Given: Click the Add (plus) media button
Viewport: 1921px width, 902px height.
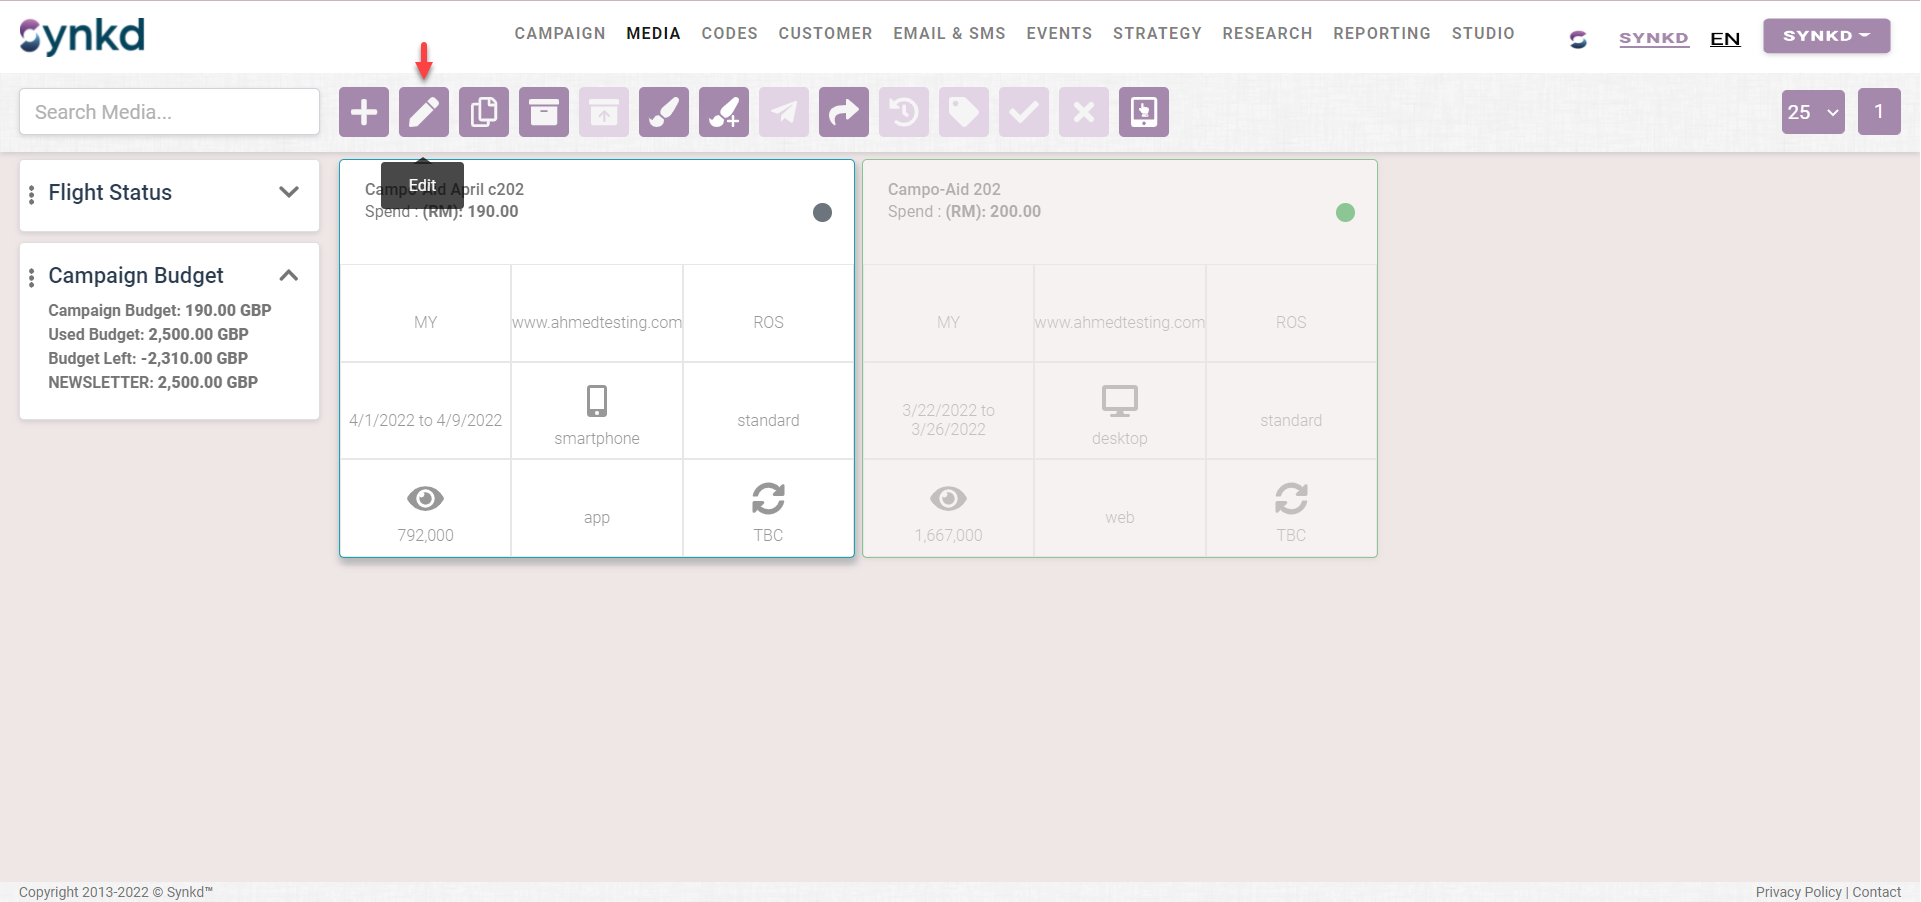Looking at the screenshot, I should tap(364, 112).
